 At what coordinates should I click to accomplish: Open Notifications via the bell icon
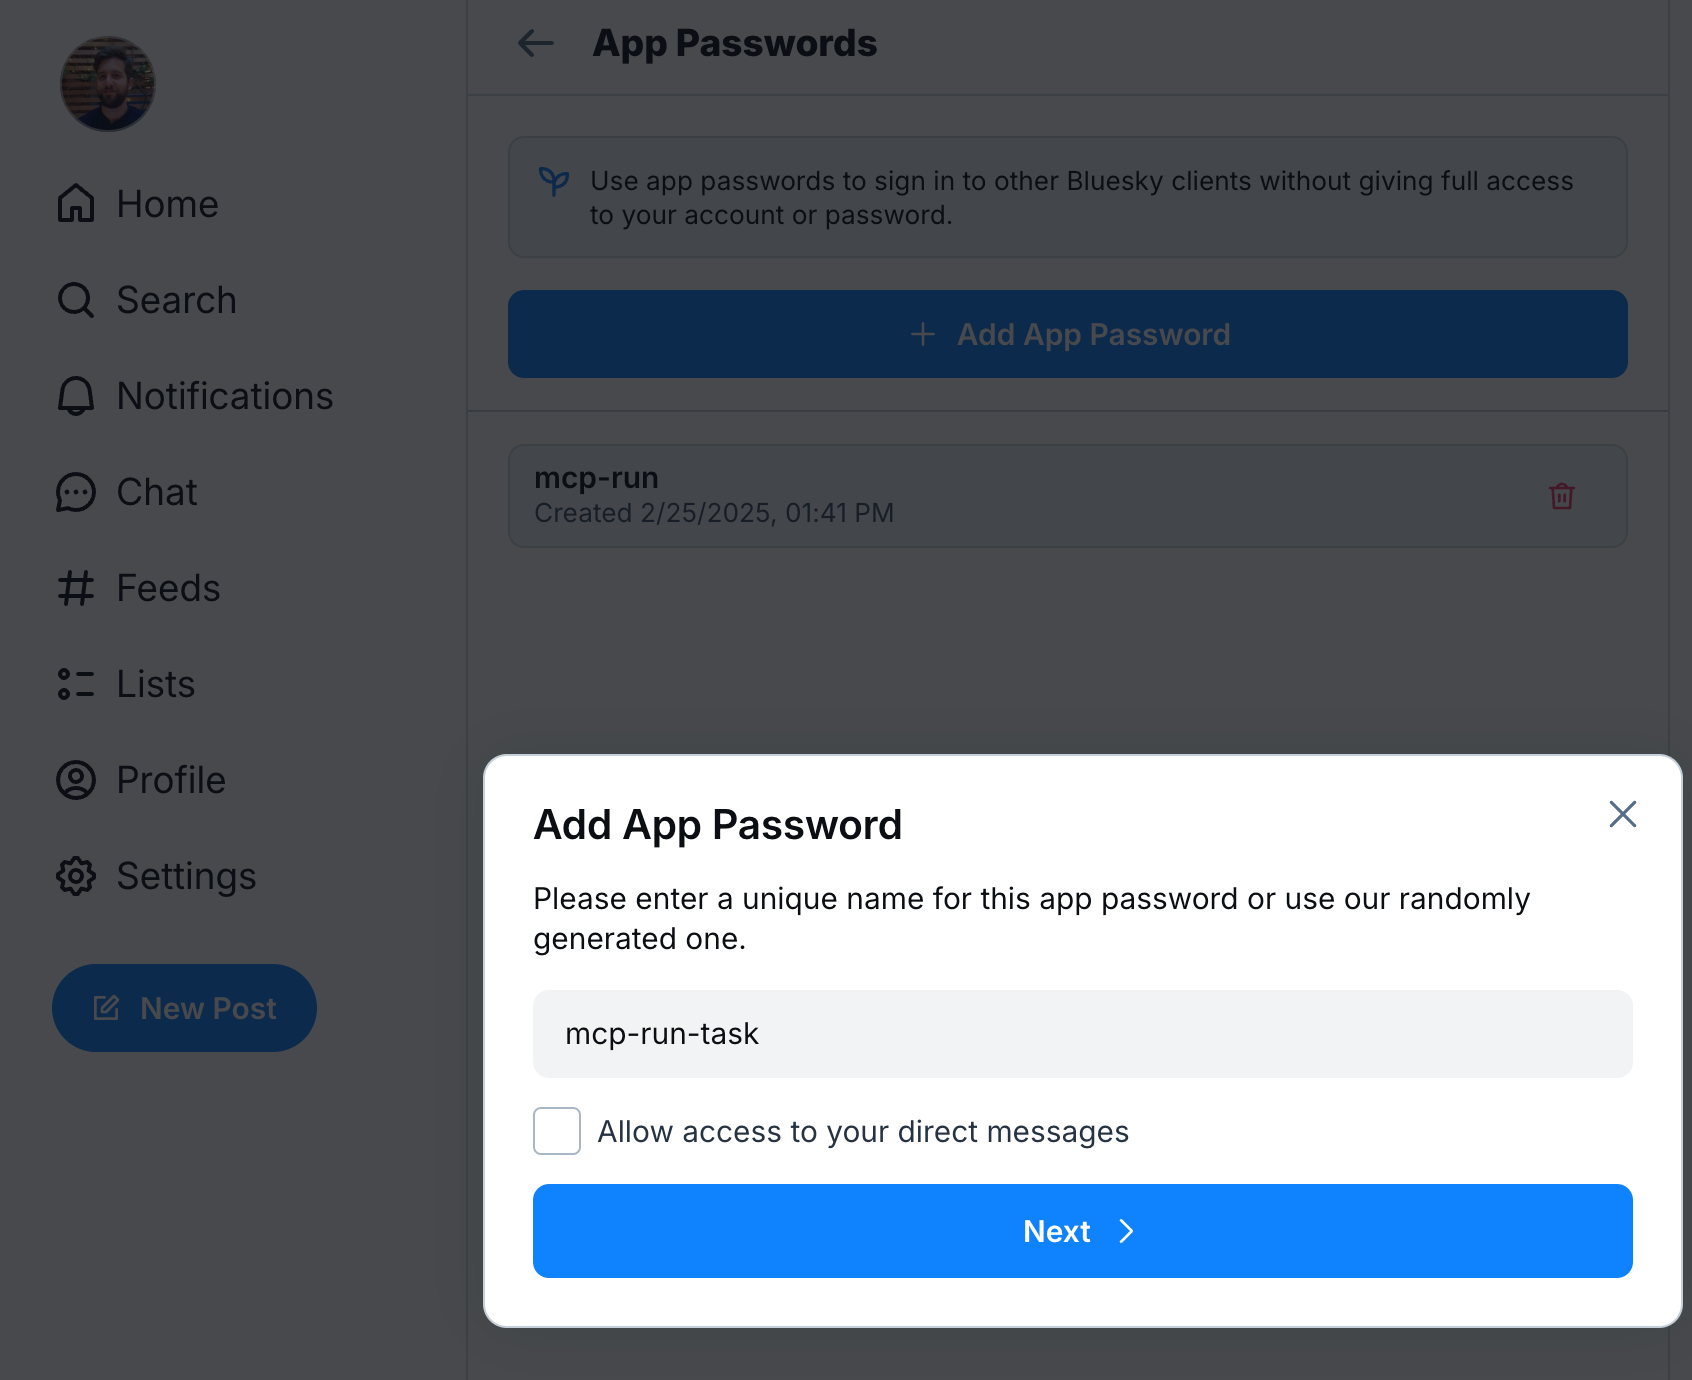[x=76, y=396]
